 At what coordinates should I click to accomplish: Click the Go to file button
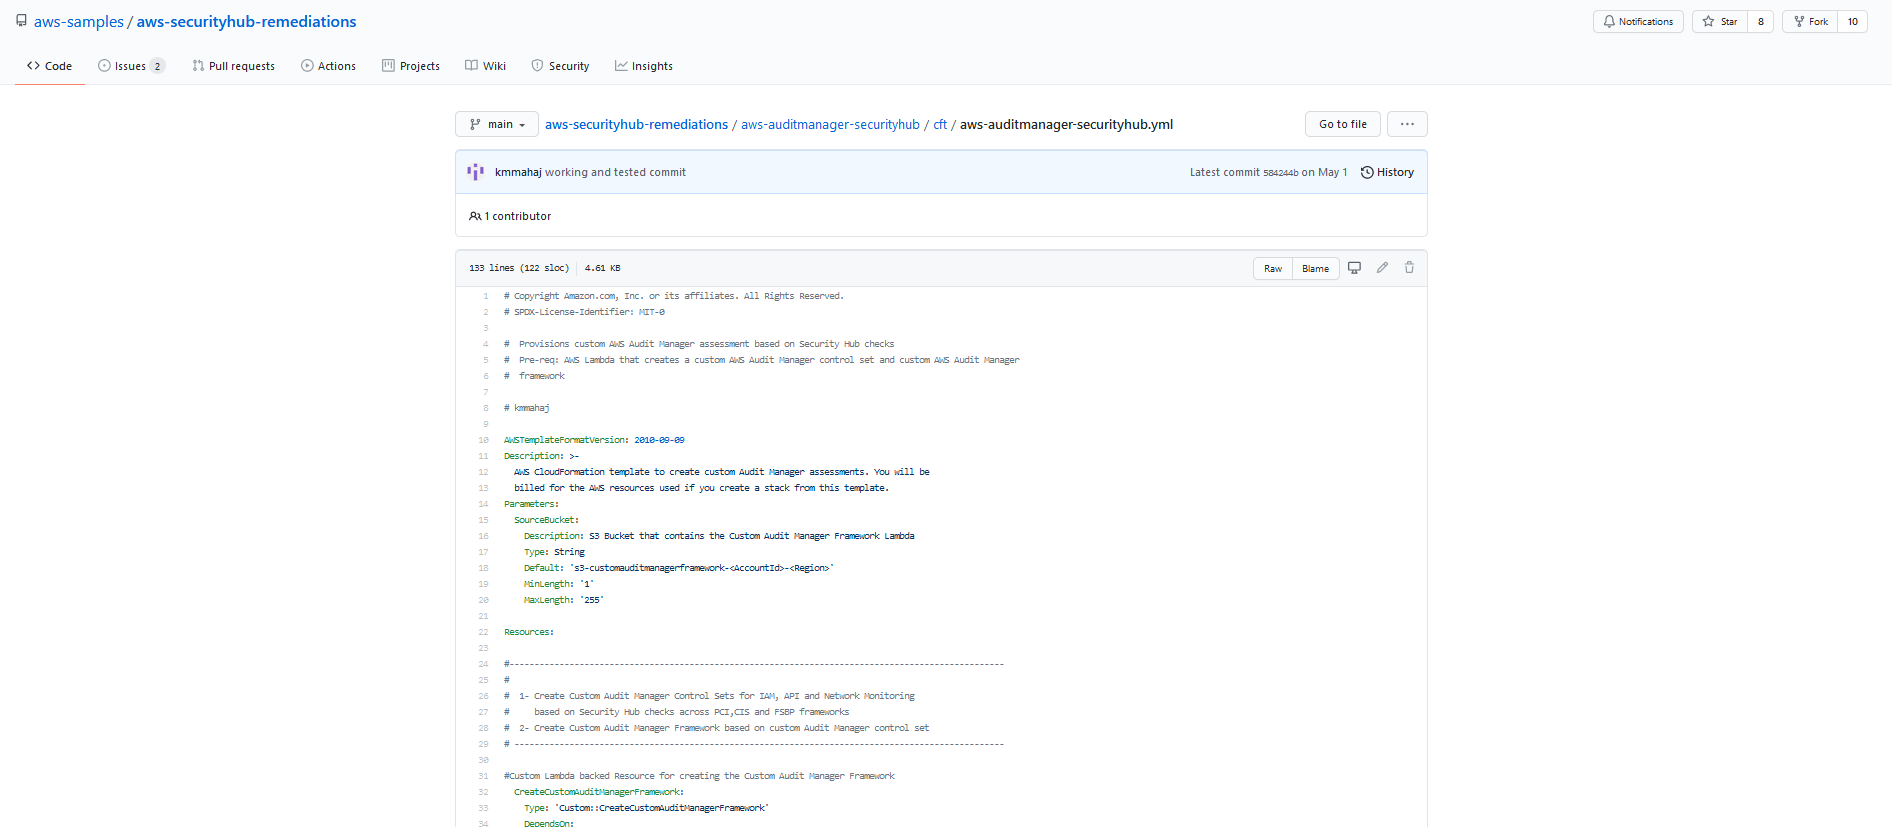tap(1342, 124)
